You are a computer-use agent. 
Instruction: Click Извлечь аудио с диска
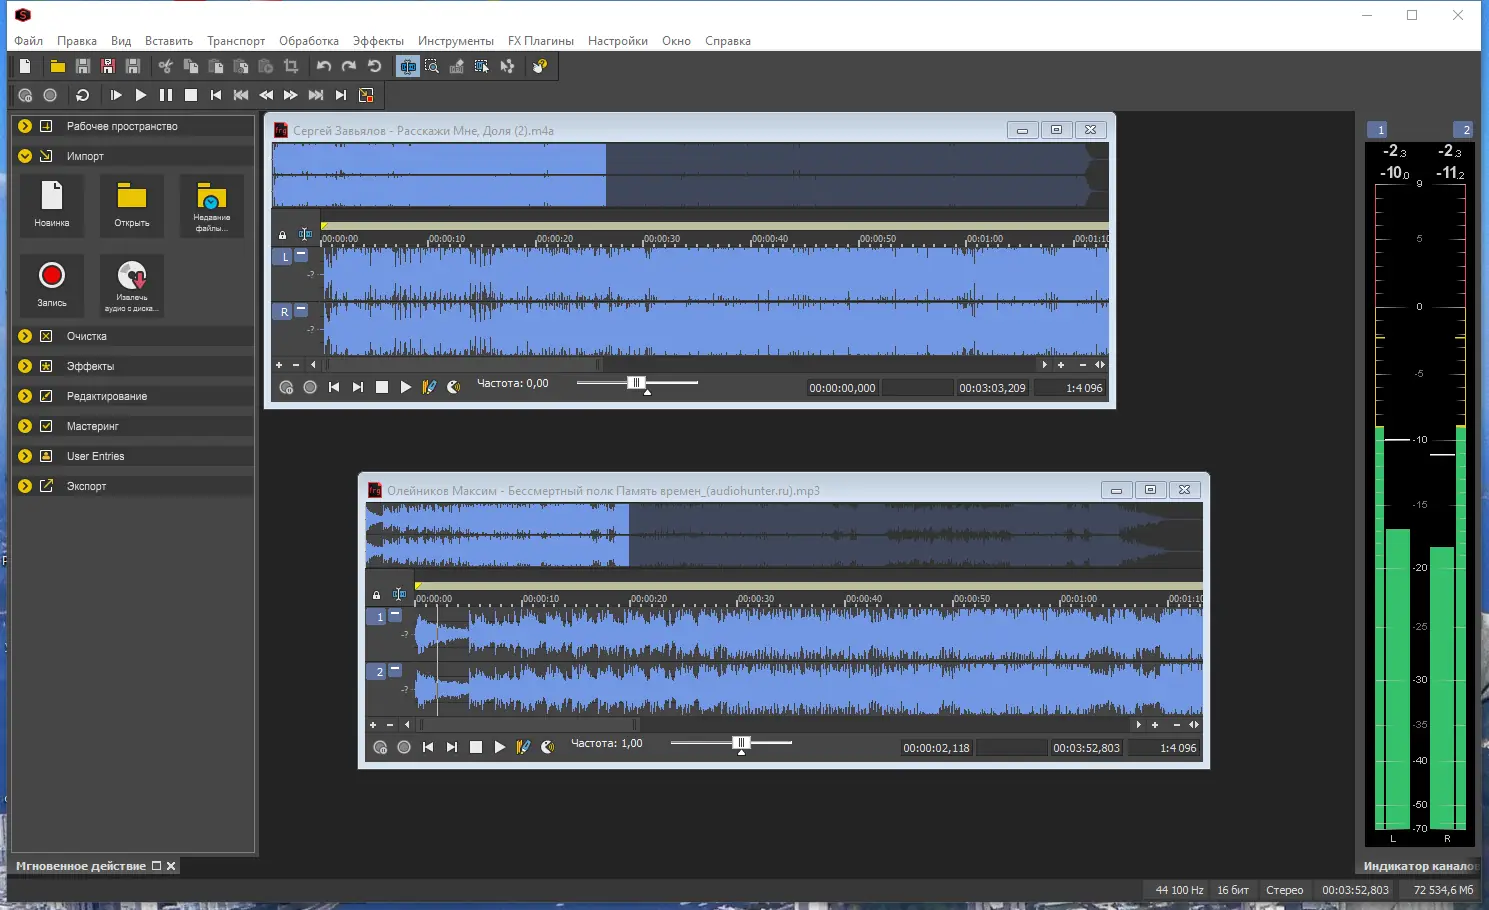click(132, 285)
